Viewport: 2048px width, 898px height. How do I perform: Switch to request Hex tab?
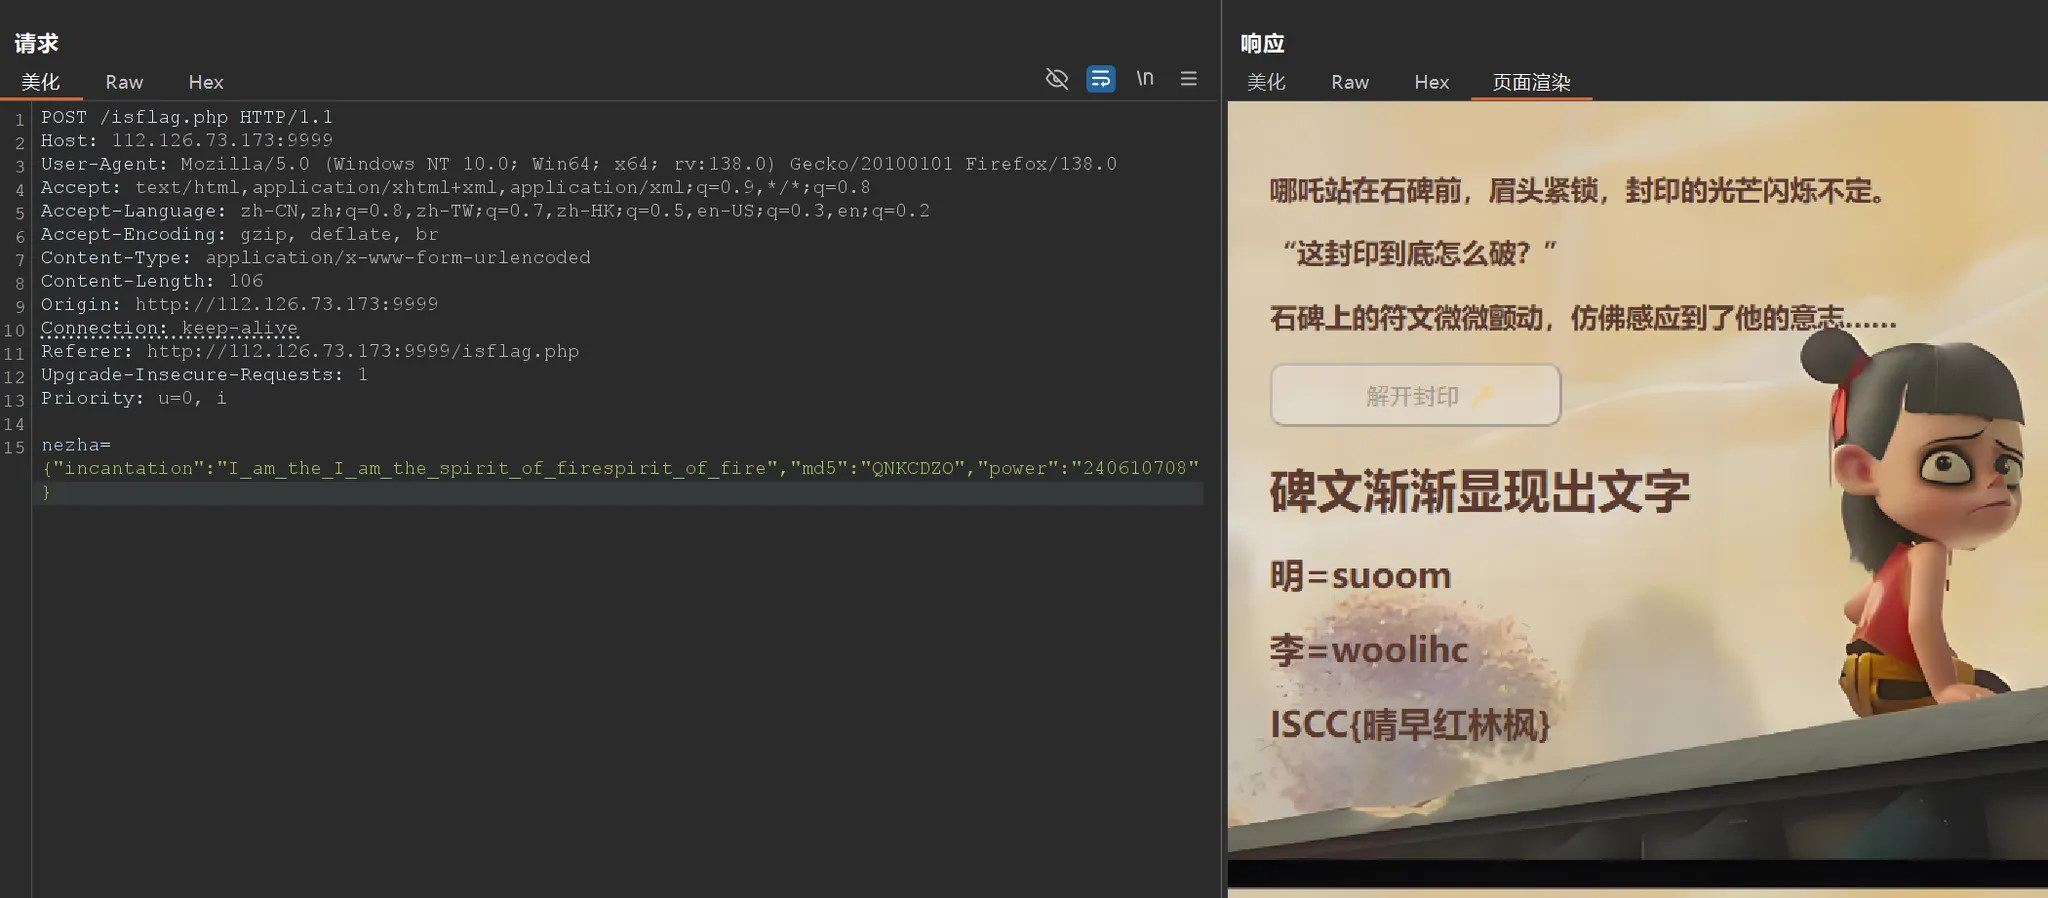[205, 82]
